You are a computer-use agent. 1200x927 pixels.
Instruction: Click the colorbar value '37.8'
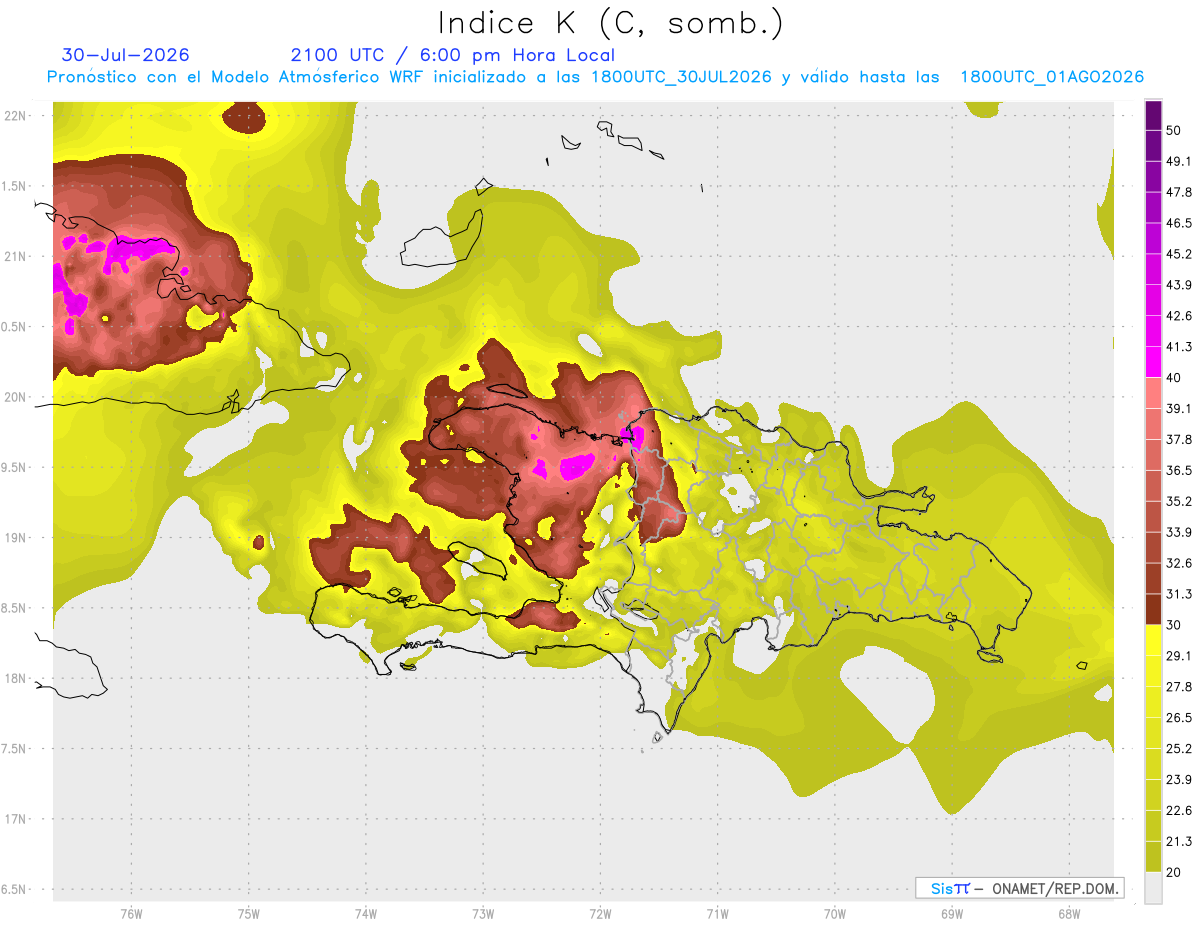[x=1179, y=439]
